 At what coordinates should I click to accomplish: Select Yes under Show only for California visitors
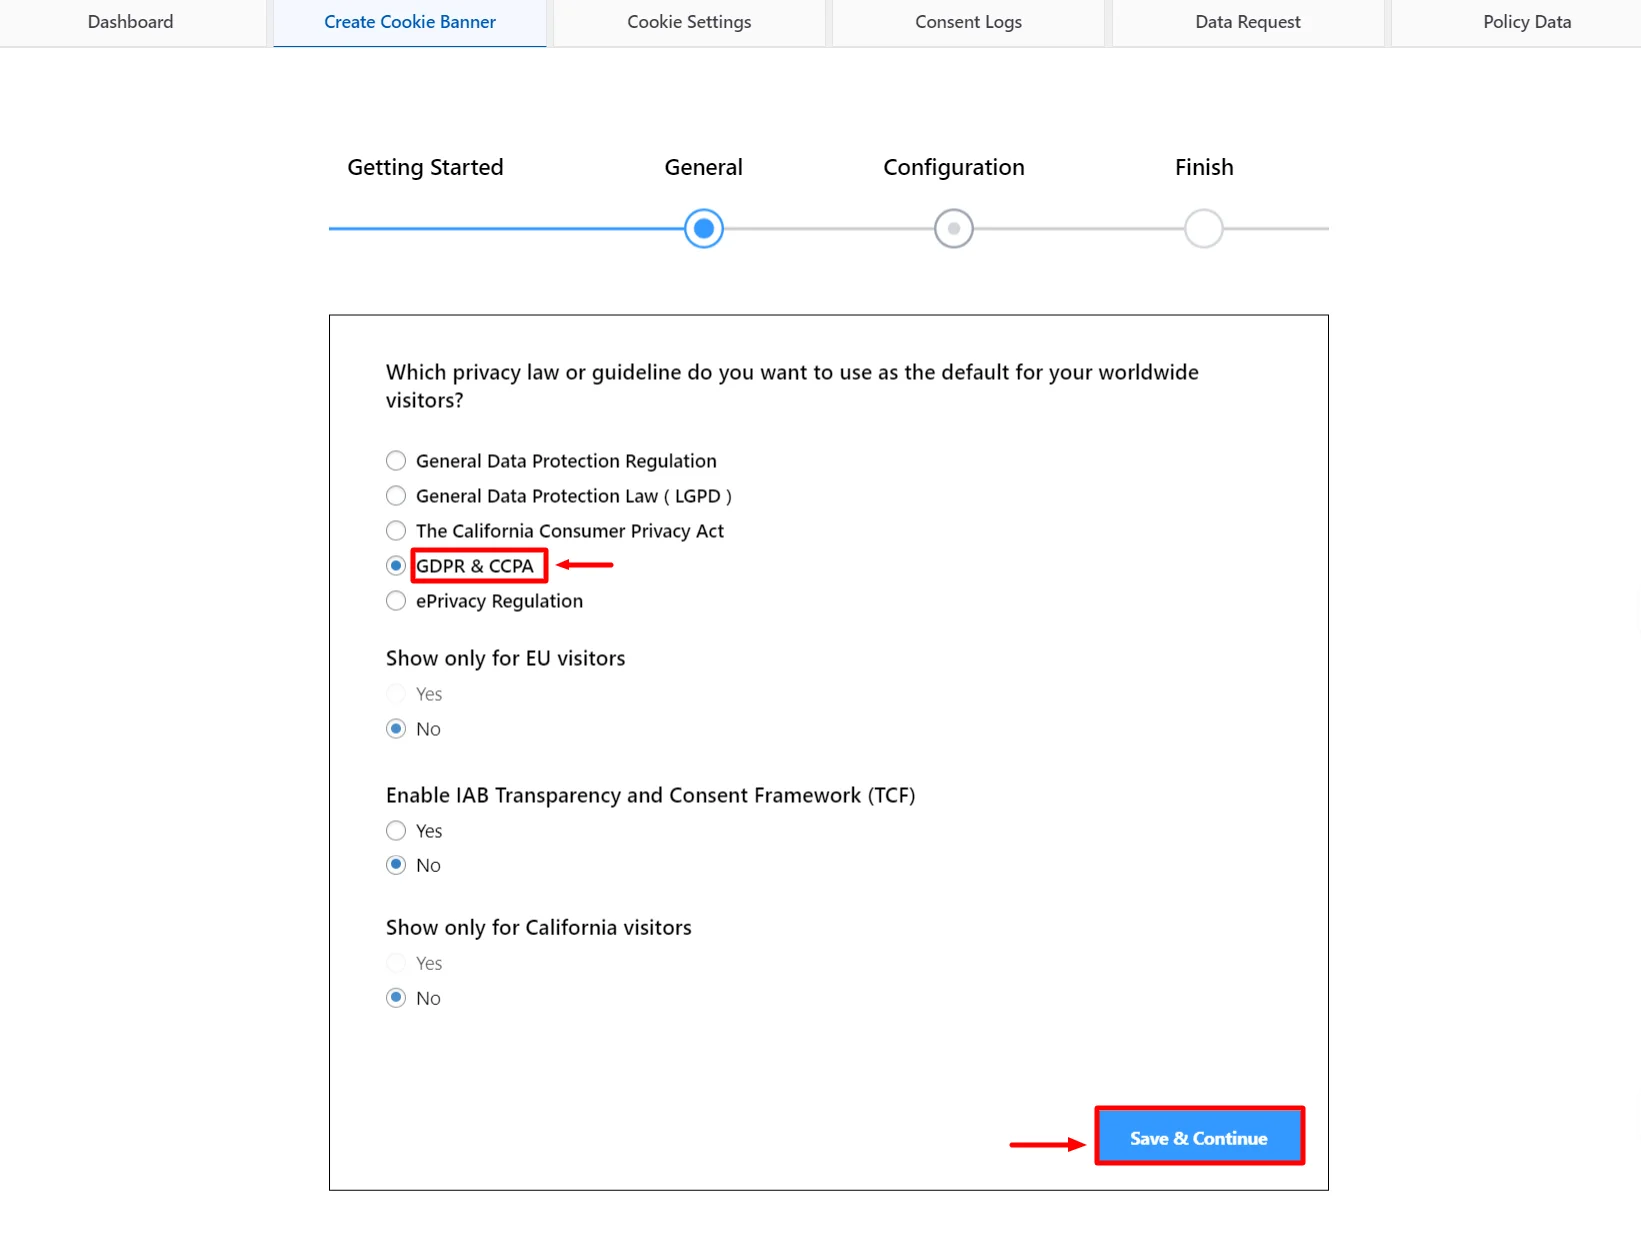point(396,963)
